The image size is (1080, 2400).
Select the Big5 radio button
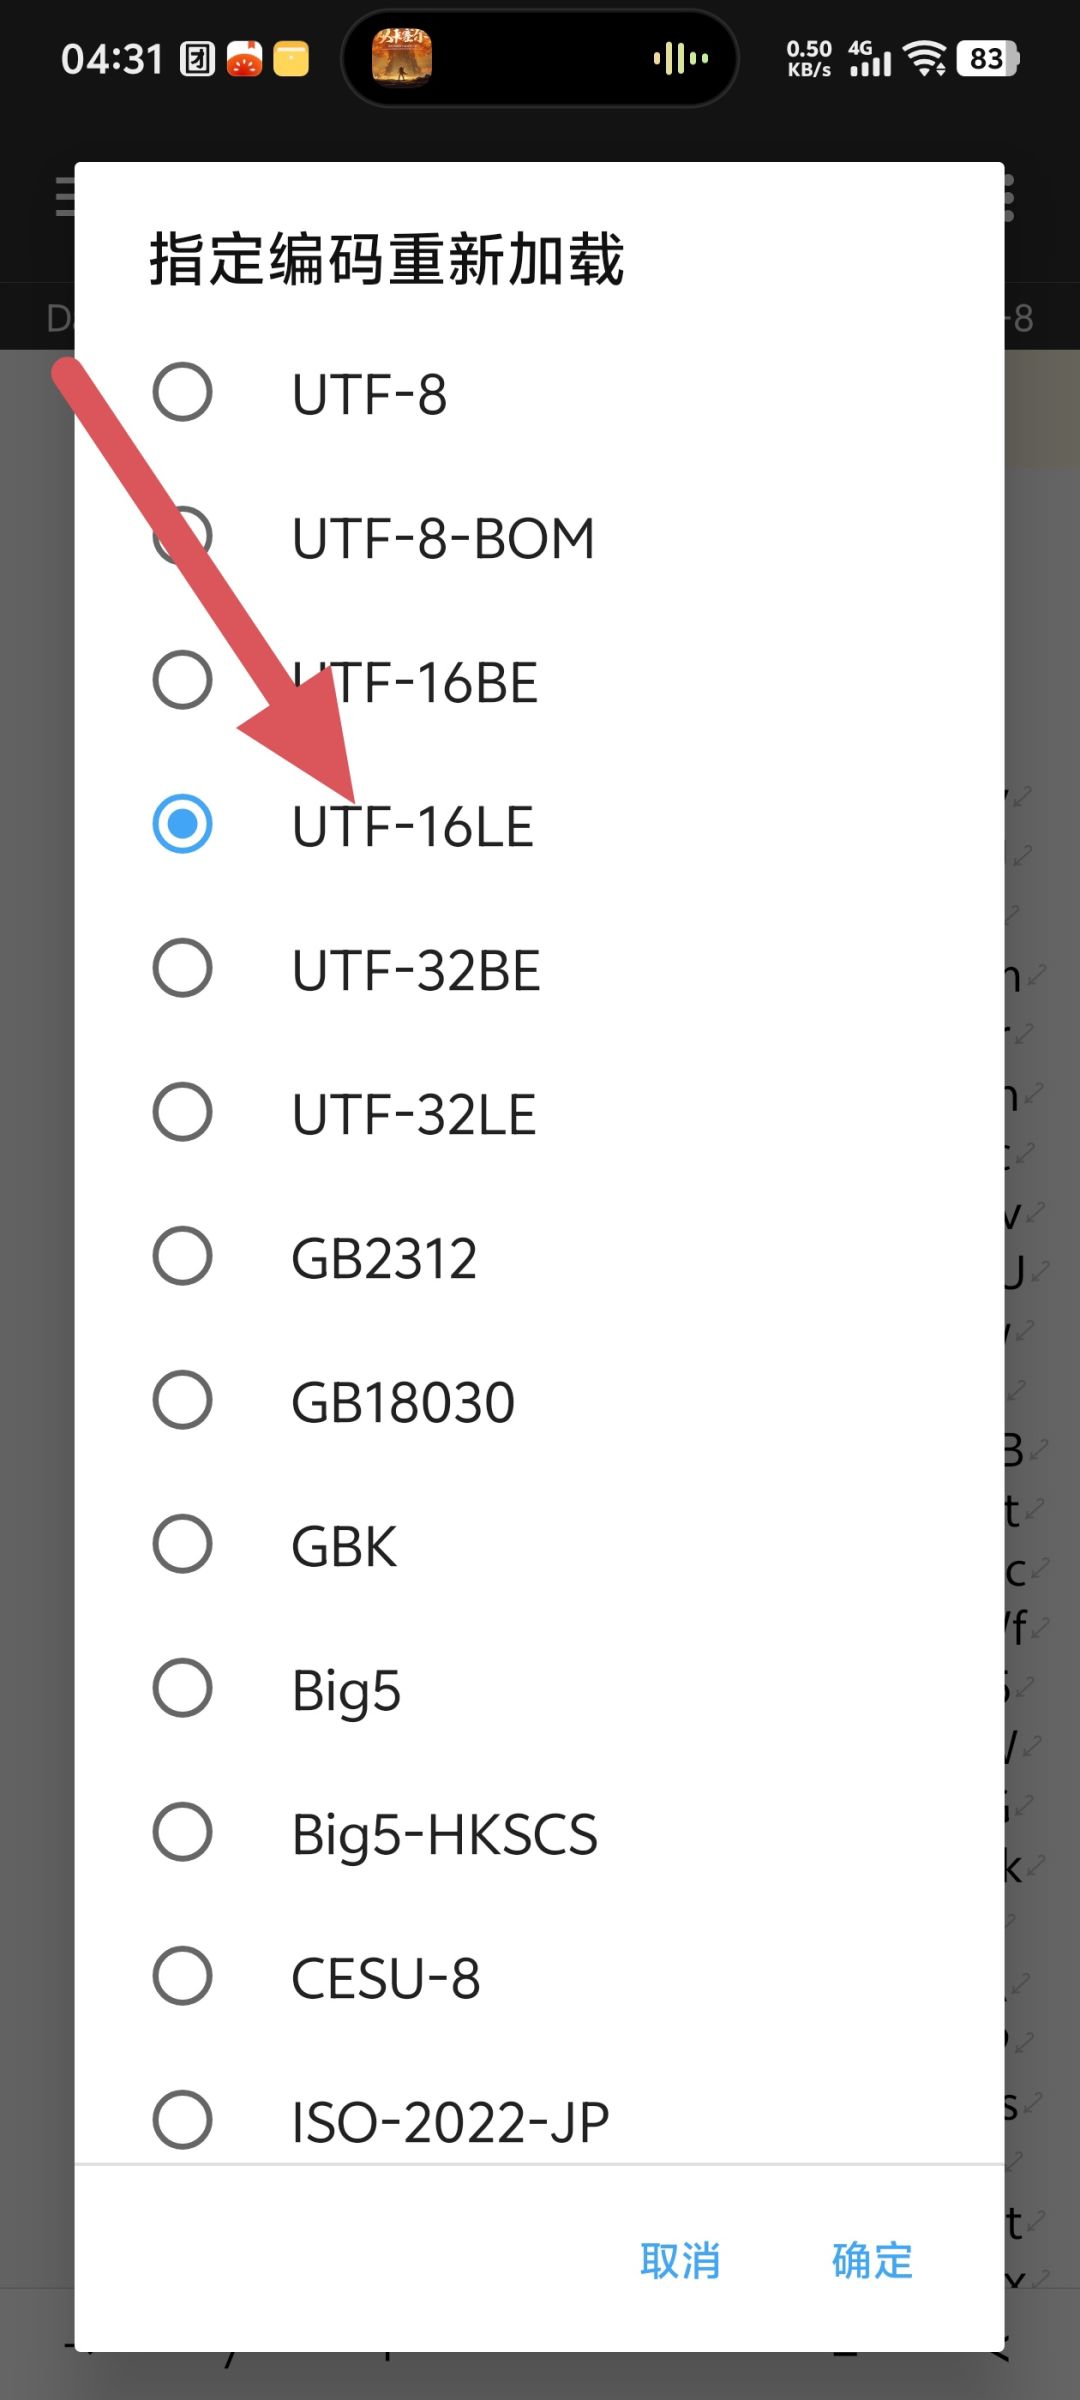click(x=182, y=1688)
